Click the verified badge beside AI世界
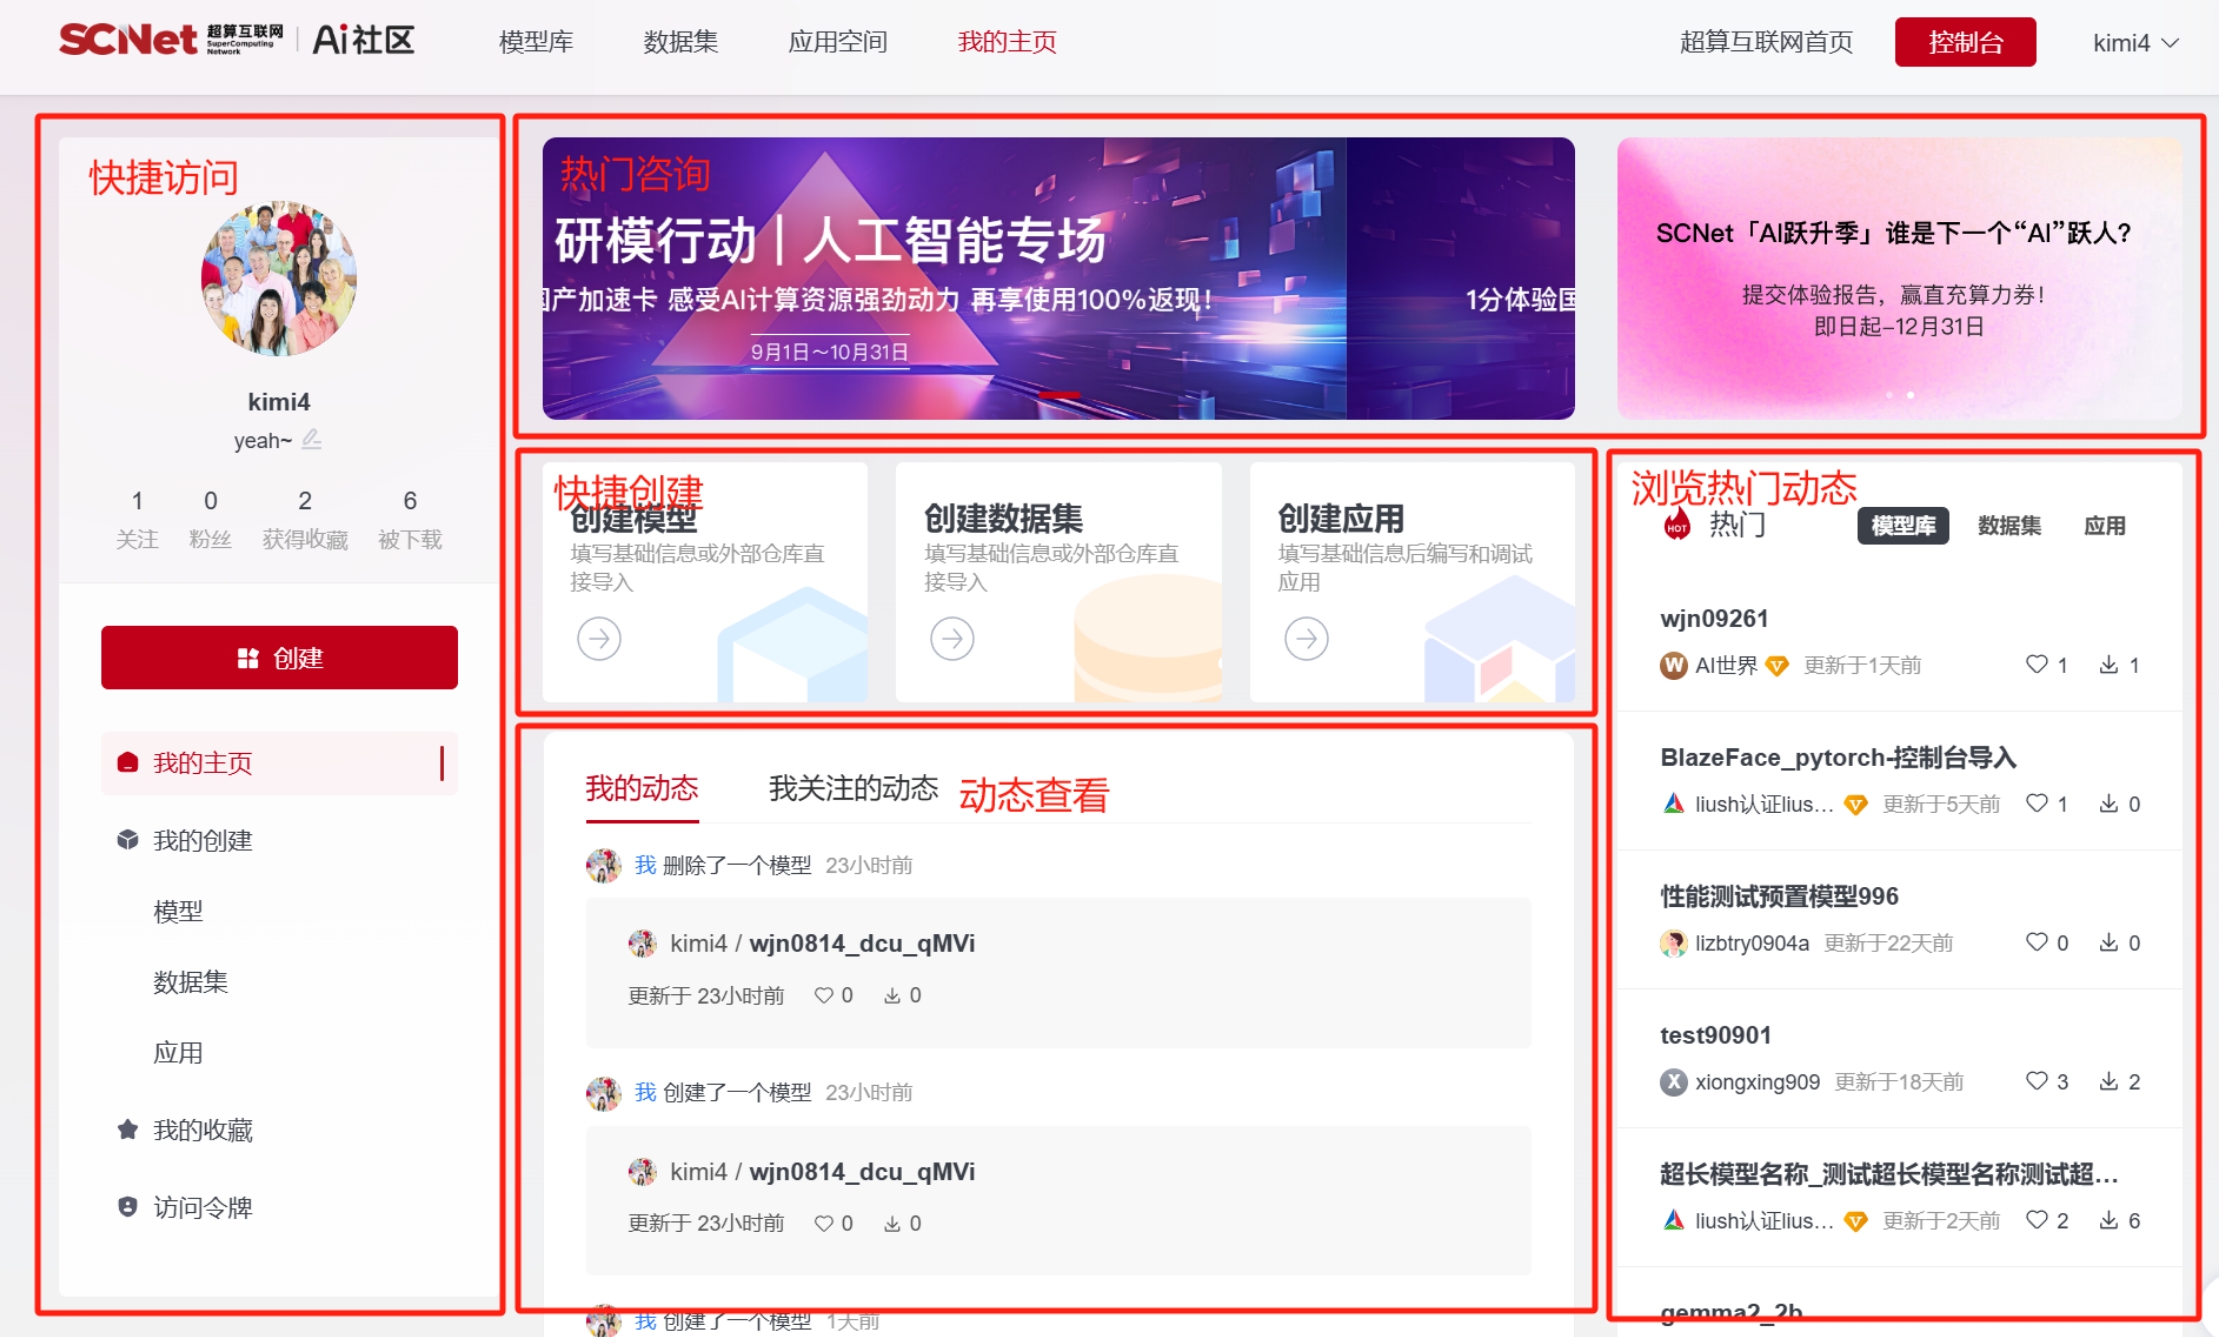This screenshot has width=2219, height=1337. tap(1777, 665)
